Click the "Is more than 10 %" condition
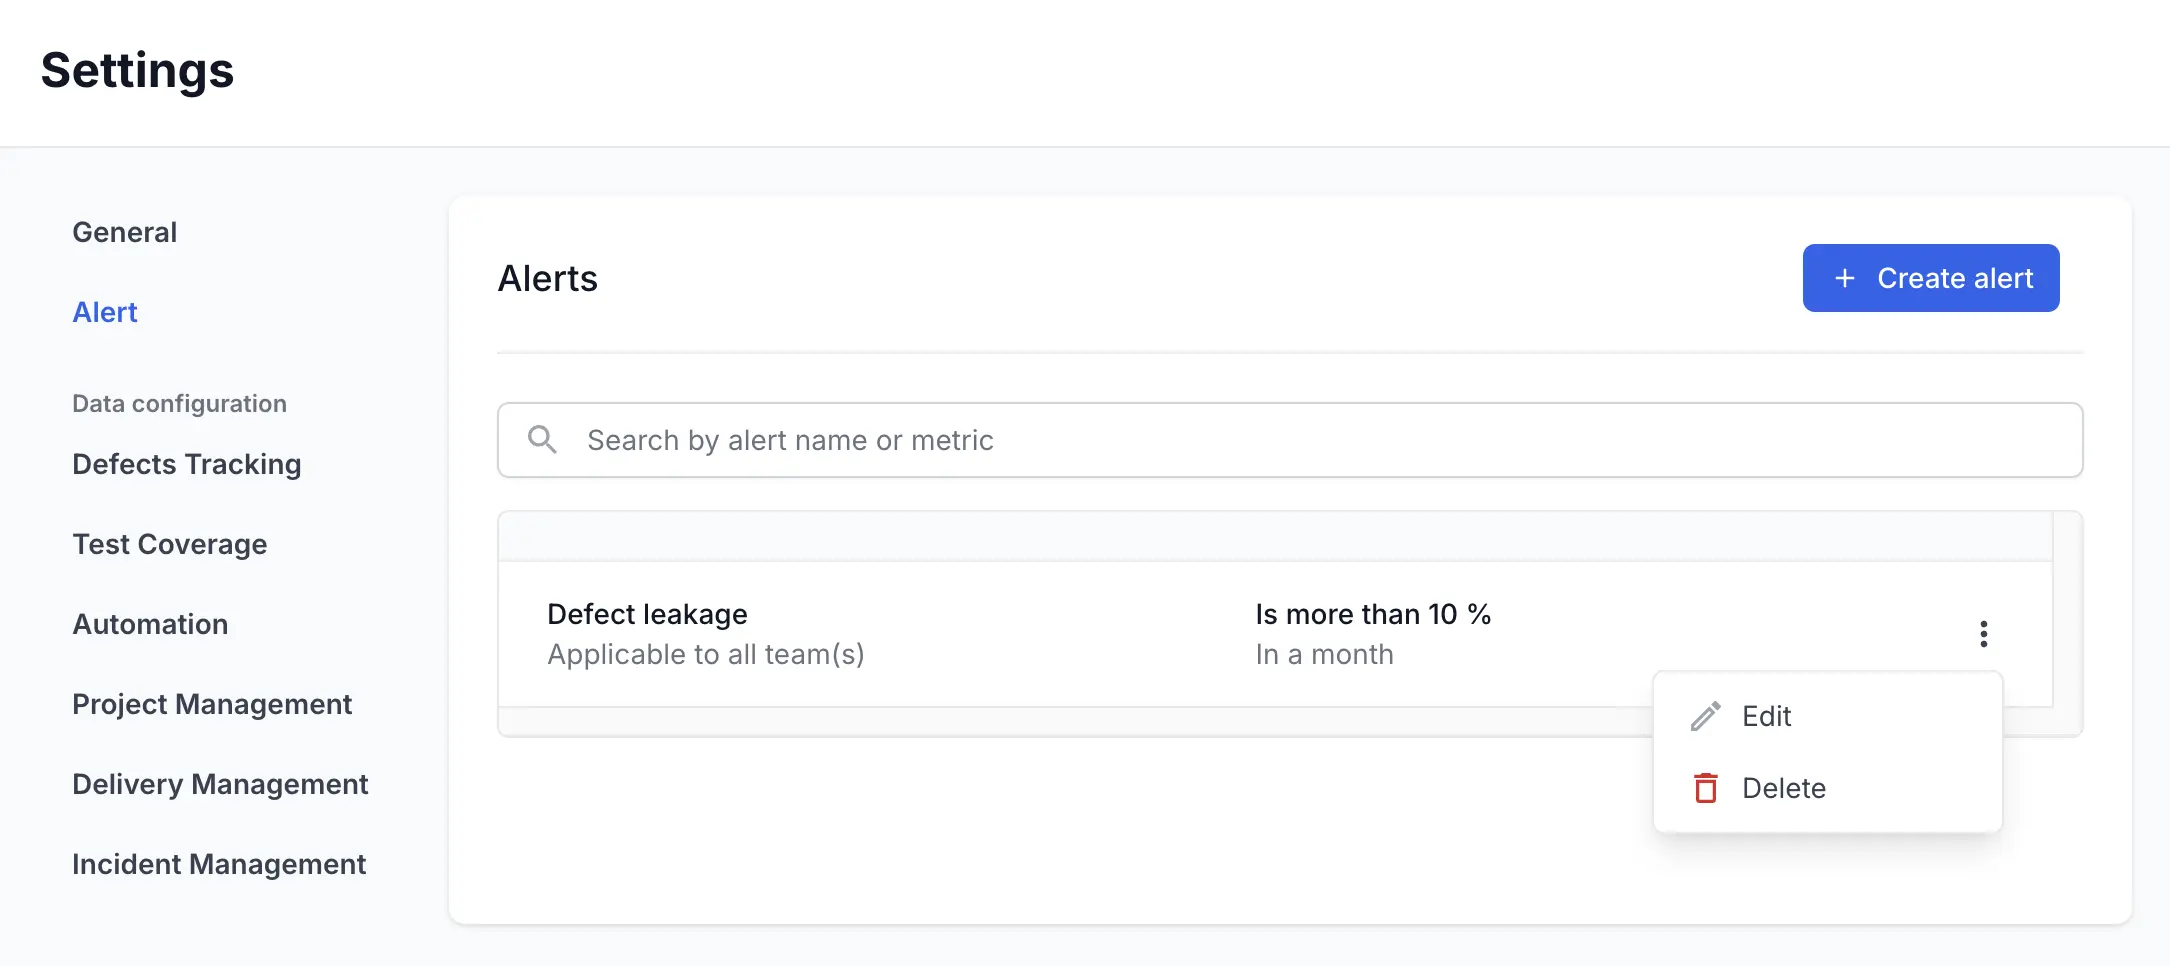The height and width of the screenshot is (966, 2170). (1373, 614)
